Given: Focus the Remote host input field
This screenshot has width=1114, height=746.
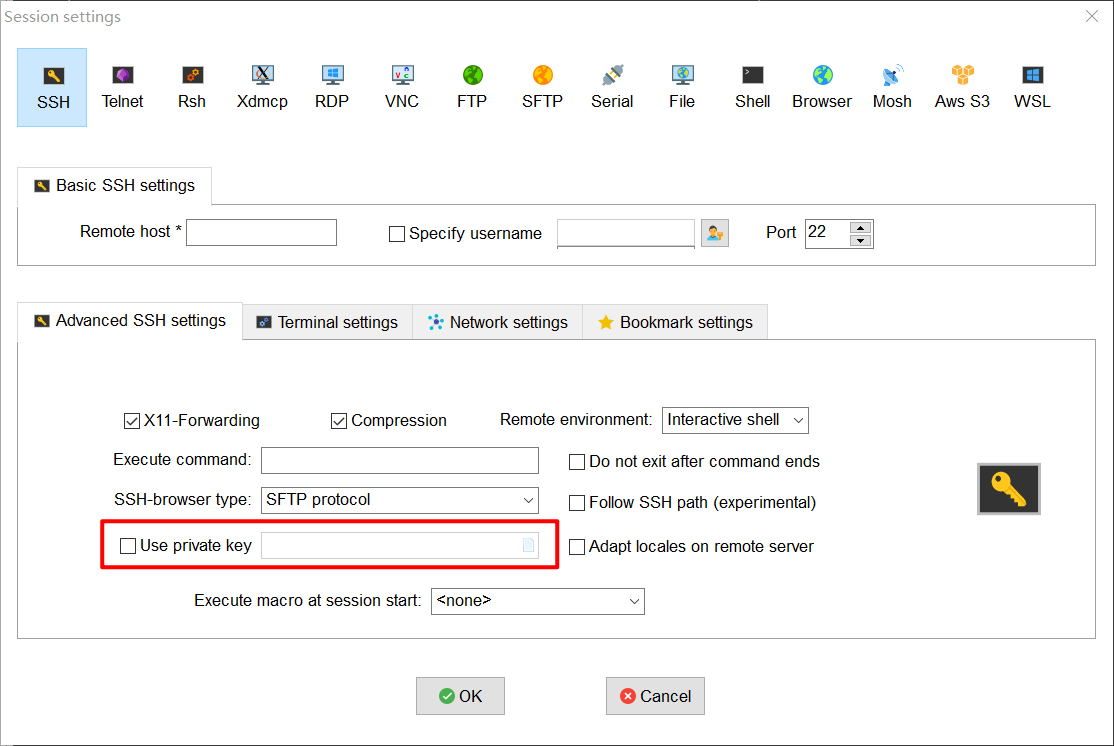Looking at the screenshot, I should click(261, 232).
